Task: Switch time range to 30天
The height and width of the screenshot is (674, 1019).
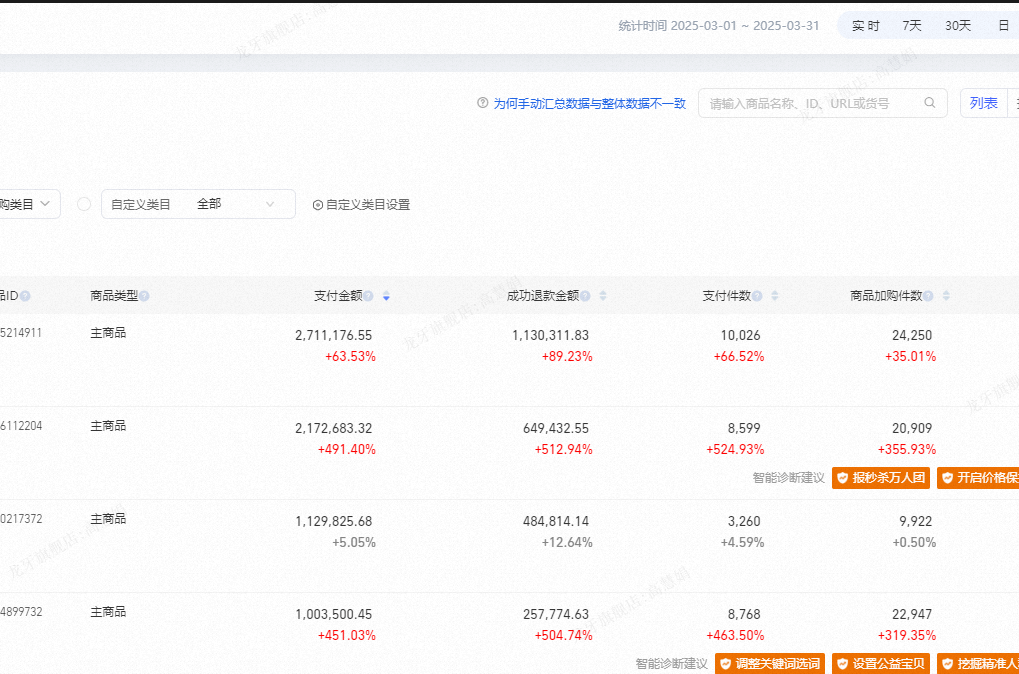Action: [x=958, y=26]
